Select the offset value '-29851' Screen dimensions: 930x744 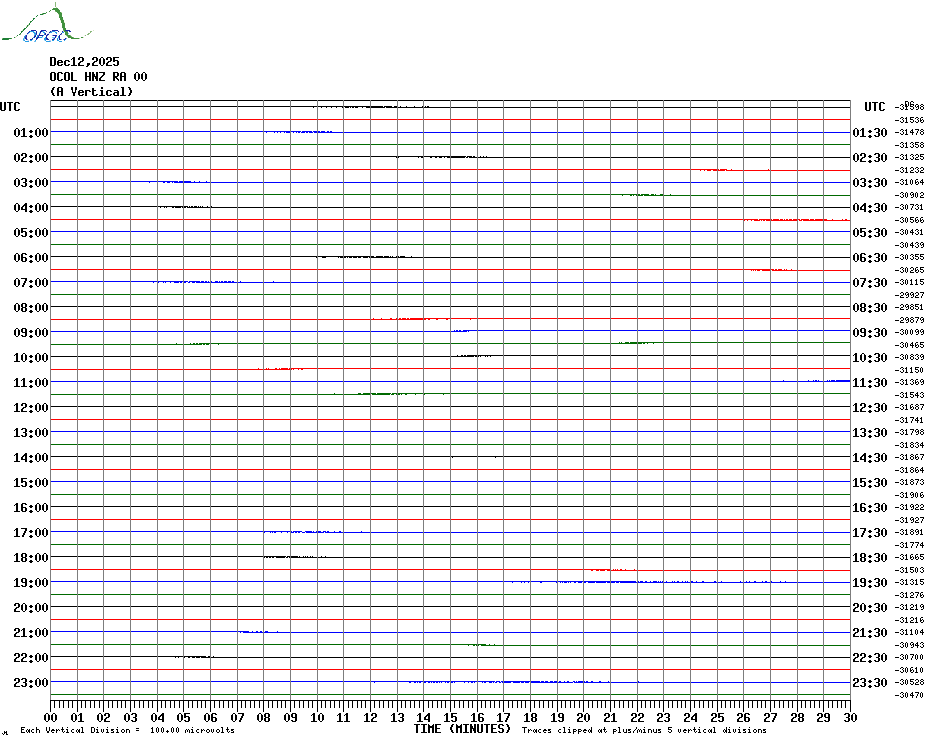pyautogui.click(x=909, y=307)
